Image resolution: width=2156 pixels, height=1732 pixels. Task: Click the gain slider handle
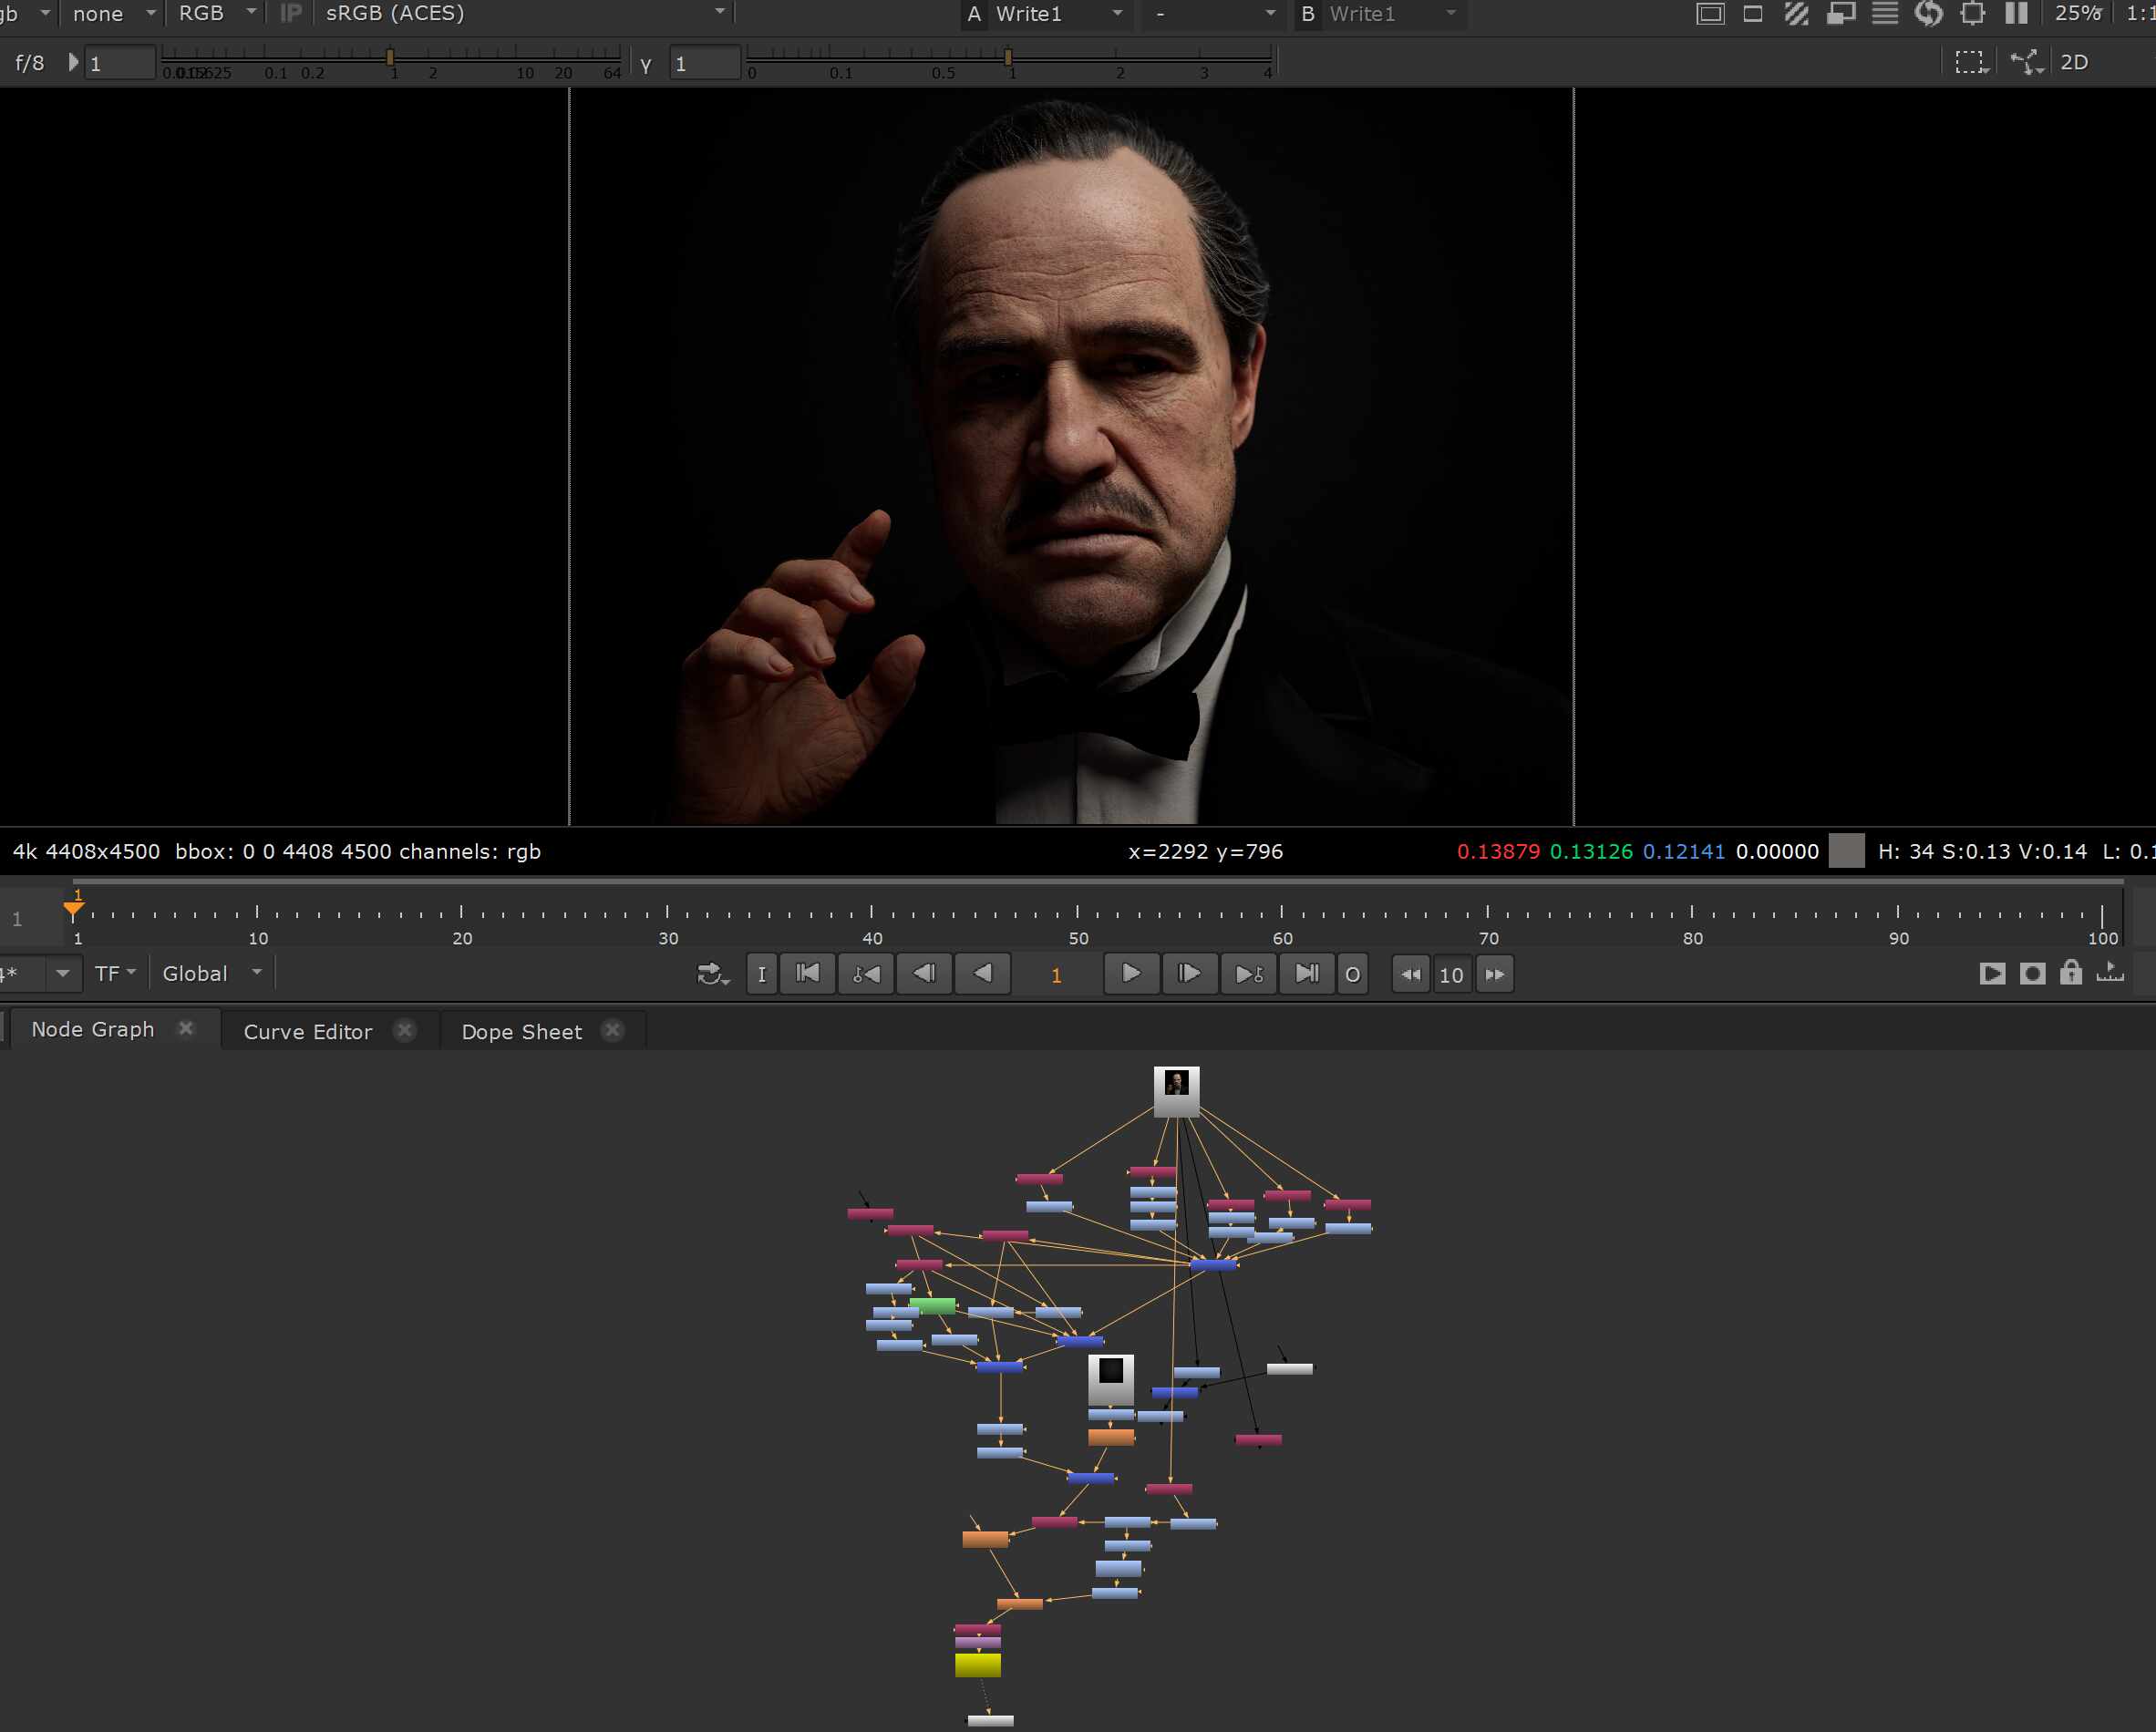tap(390, 58)
